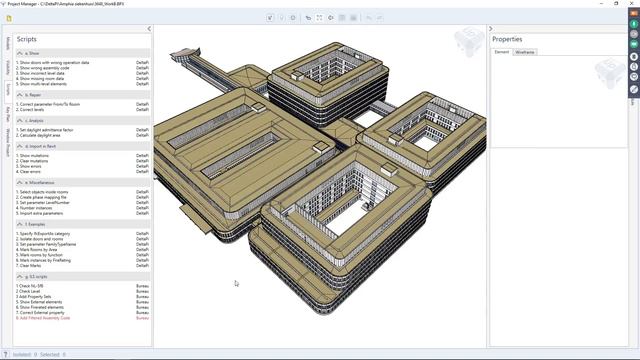The image size is (640, 360).
Task: Click the view cube in the 3D viewport
Action: pos(469,42)
